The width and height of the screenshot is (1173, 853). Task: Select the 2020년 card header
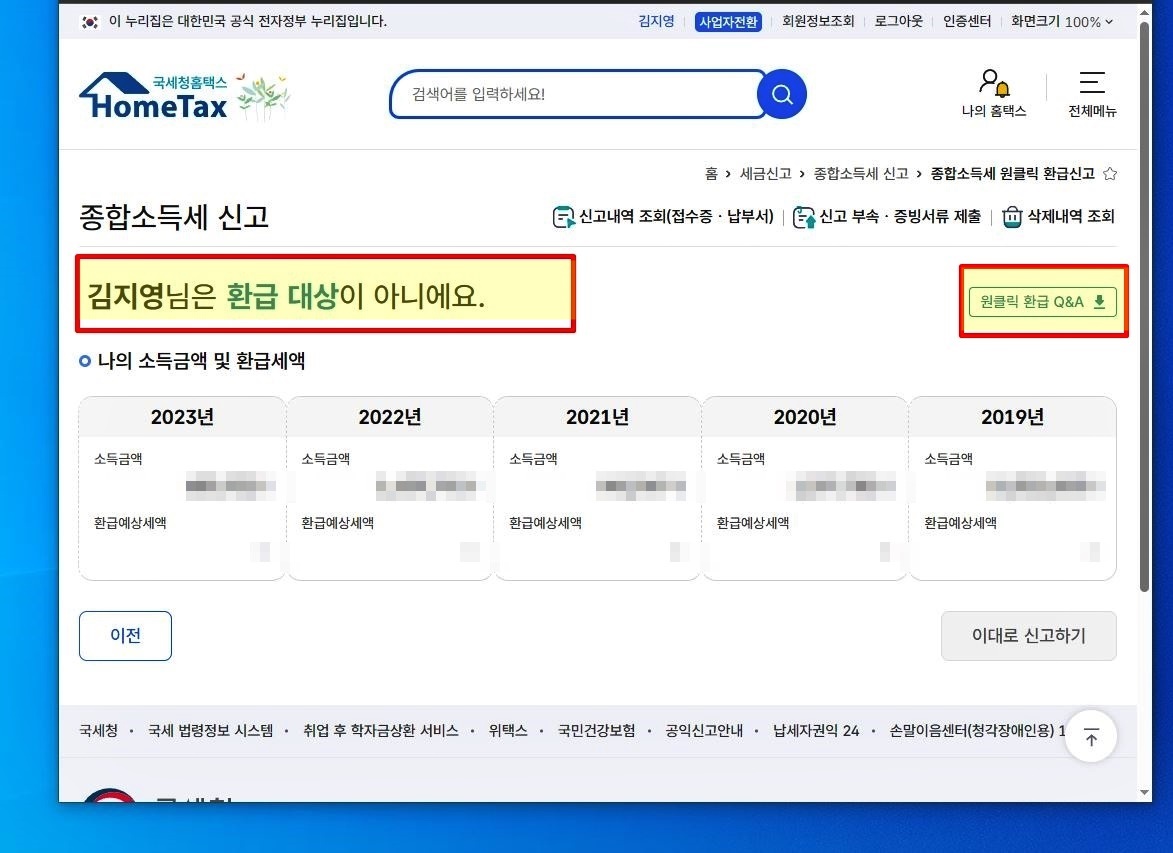(805, 417)
